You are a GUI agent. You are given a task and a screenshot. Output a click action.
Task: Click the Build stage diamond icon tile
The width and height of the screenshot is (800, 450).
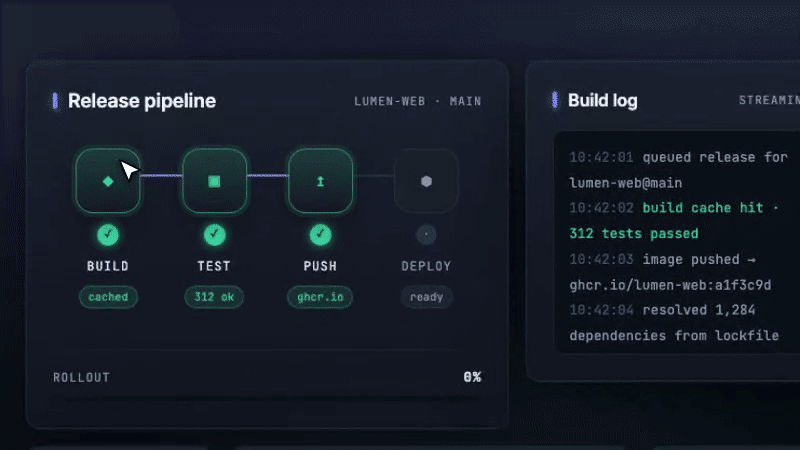coord(108,181)
